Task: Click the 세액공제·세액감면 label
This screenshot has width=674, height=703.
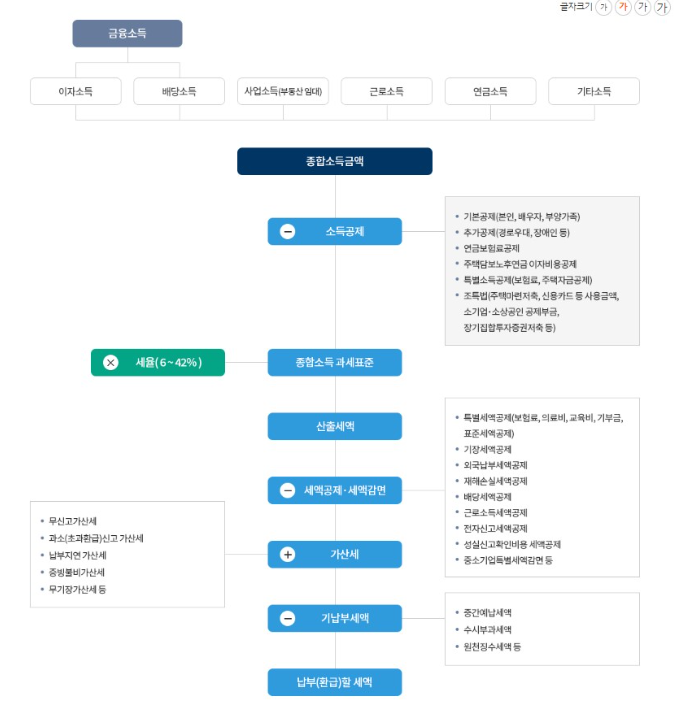Action: (345, 490)
